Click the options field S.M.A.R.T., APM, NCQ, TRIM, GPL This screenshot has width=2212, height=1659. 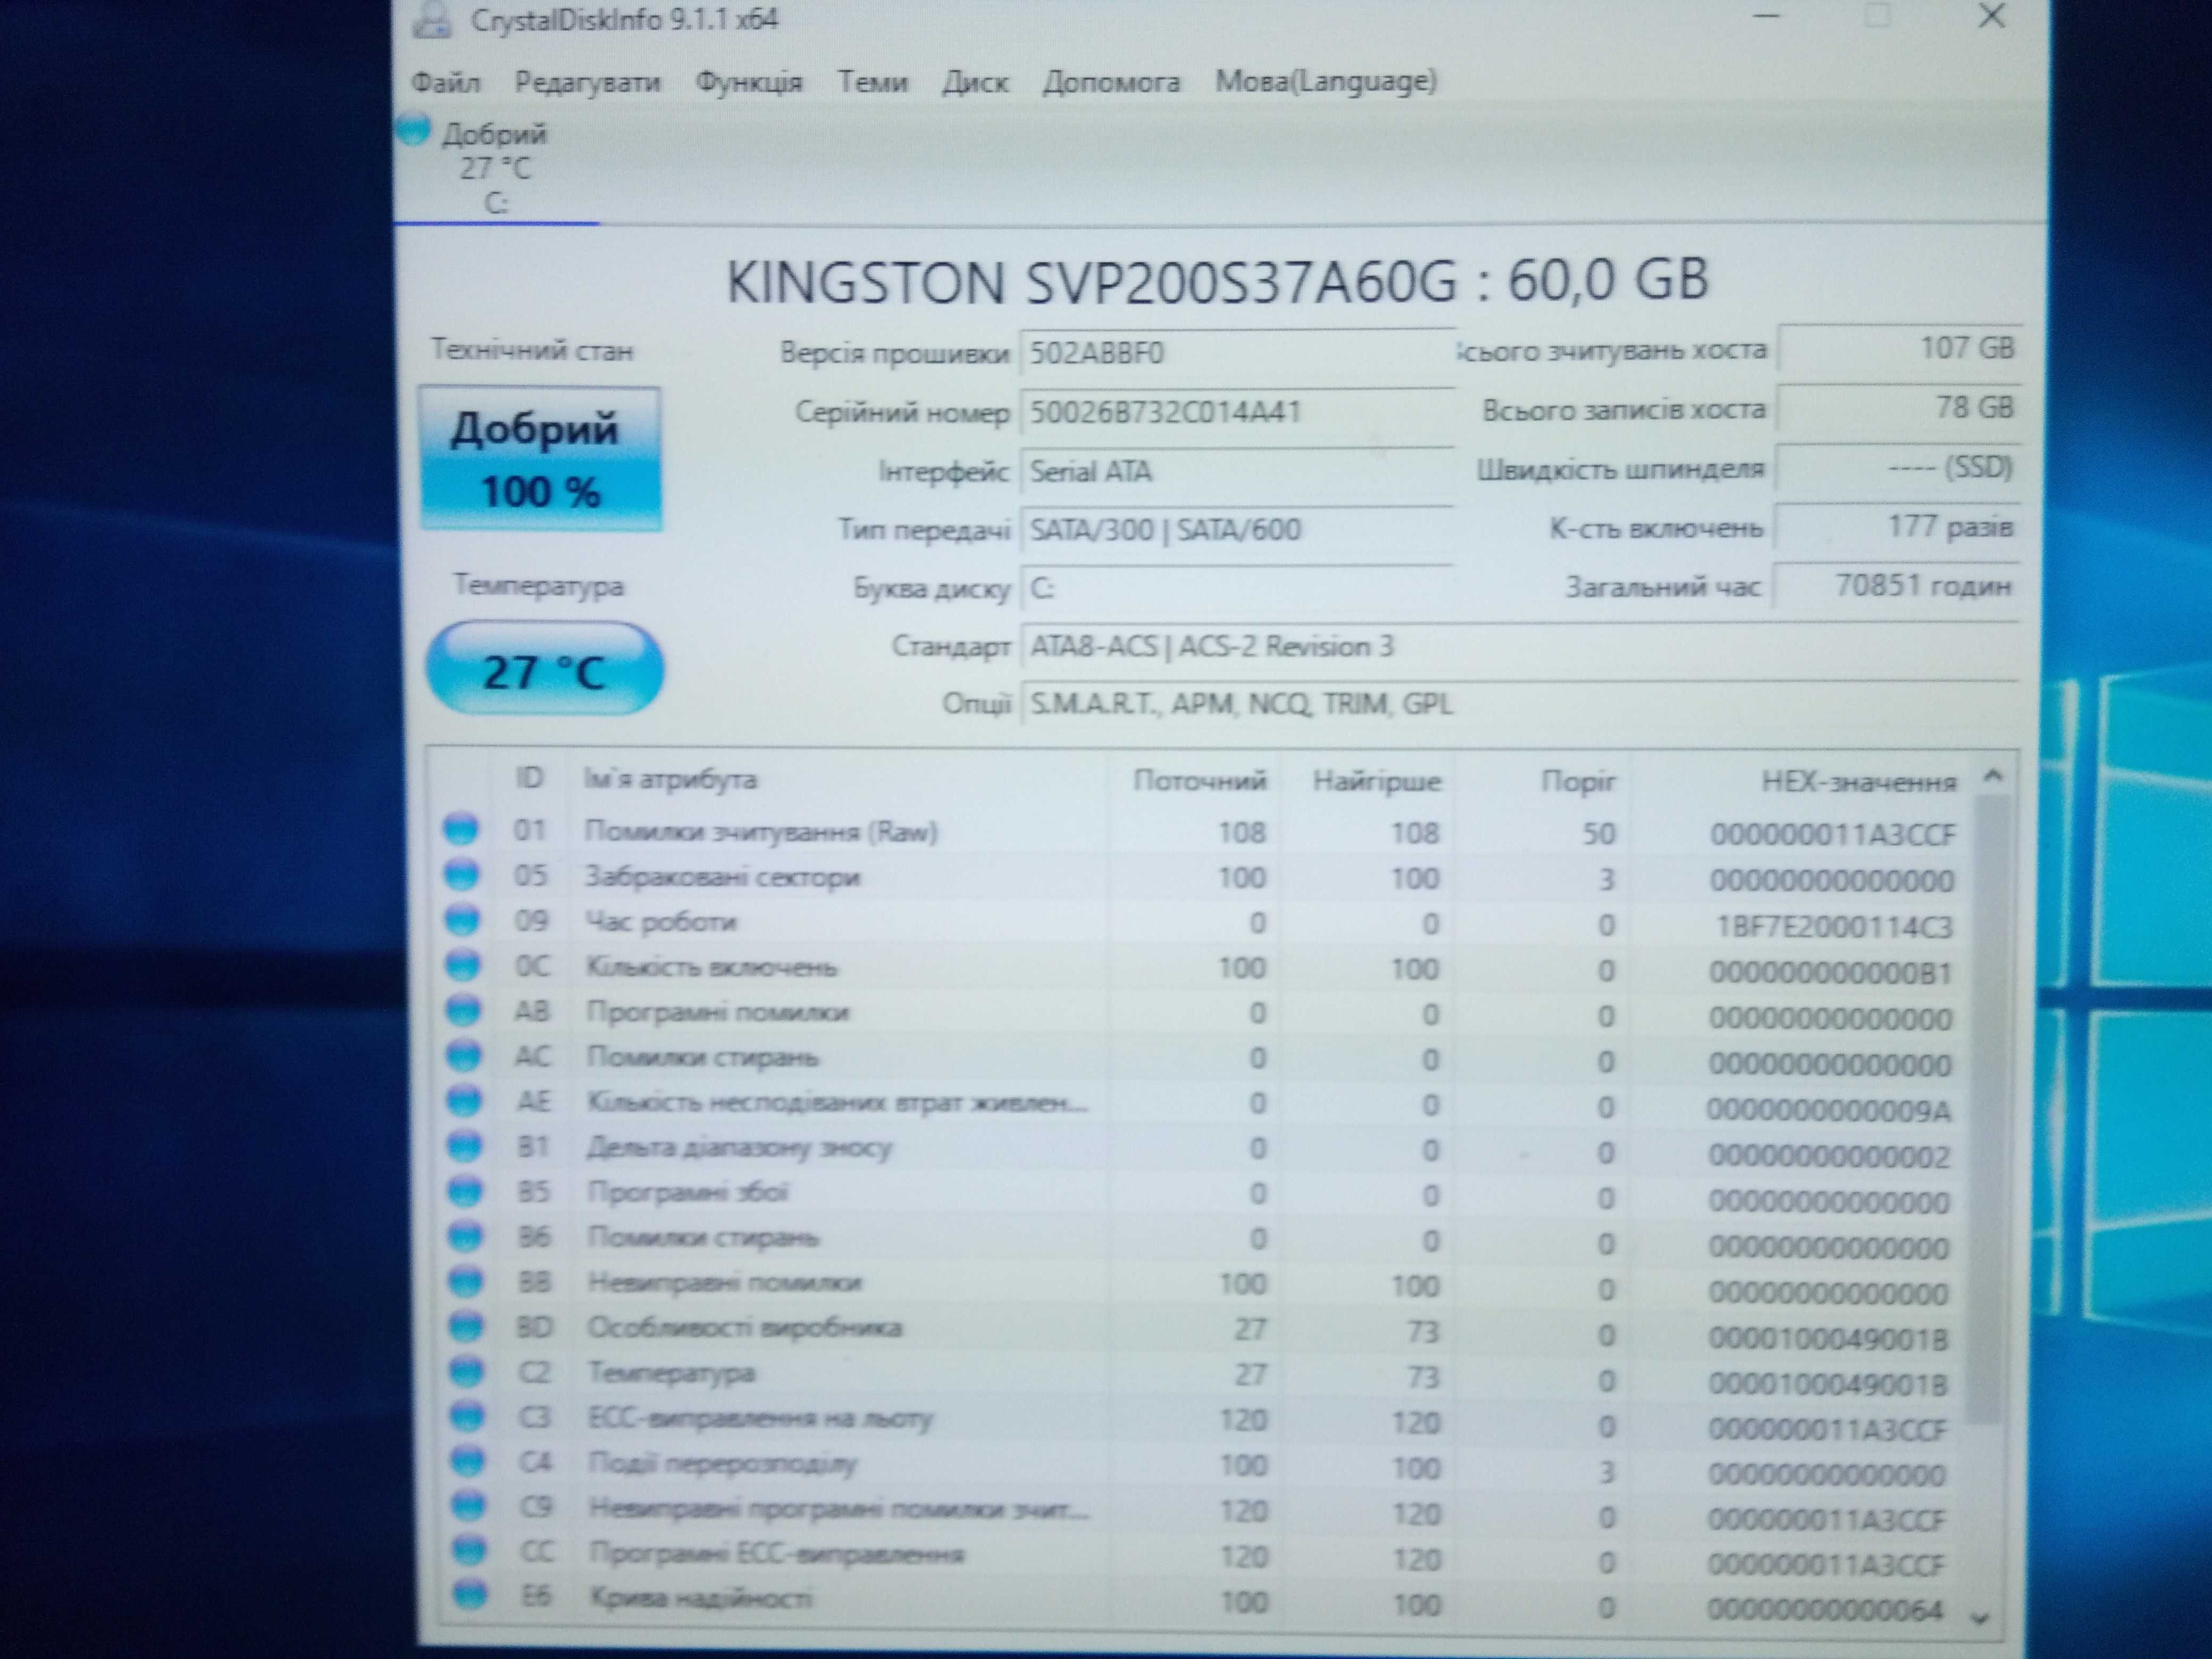(1519, 705)
